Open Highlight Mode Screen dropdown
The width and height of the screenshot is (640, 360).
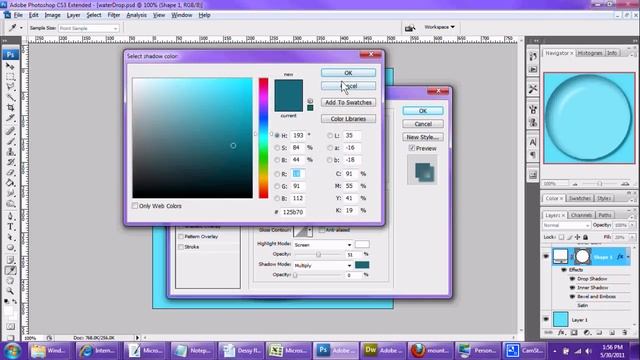click(x=322, y=245)
